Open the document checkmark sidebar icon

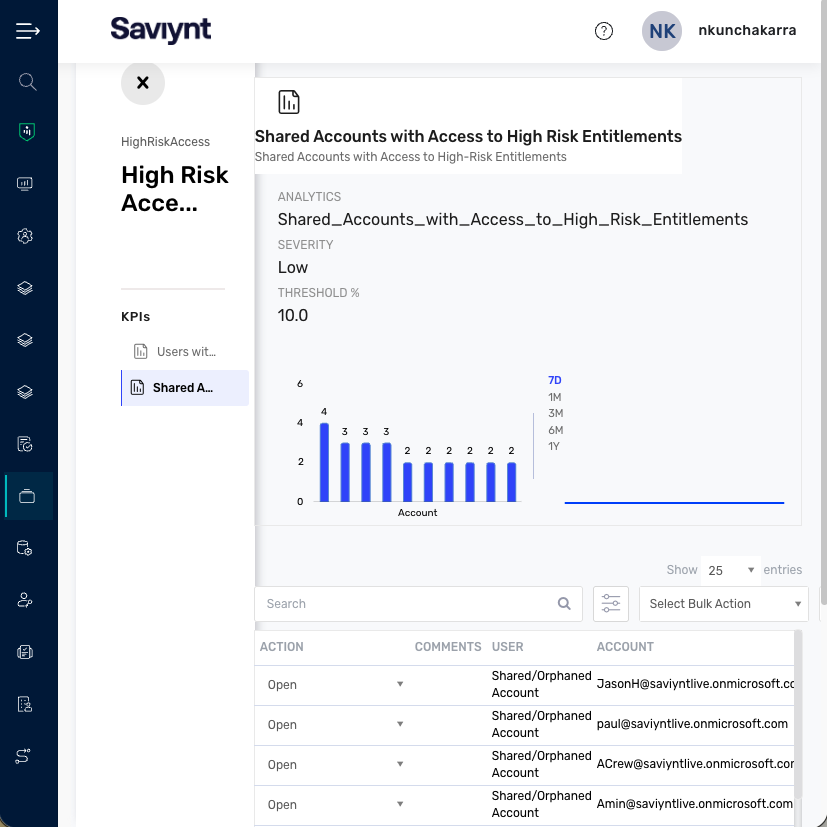coord(25,444)
